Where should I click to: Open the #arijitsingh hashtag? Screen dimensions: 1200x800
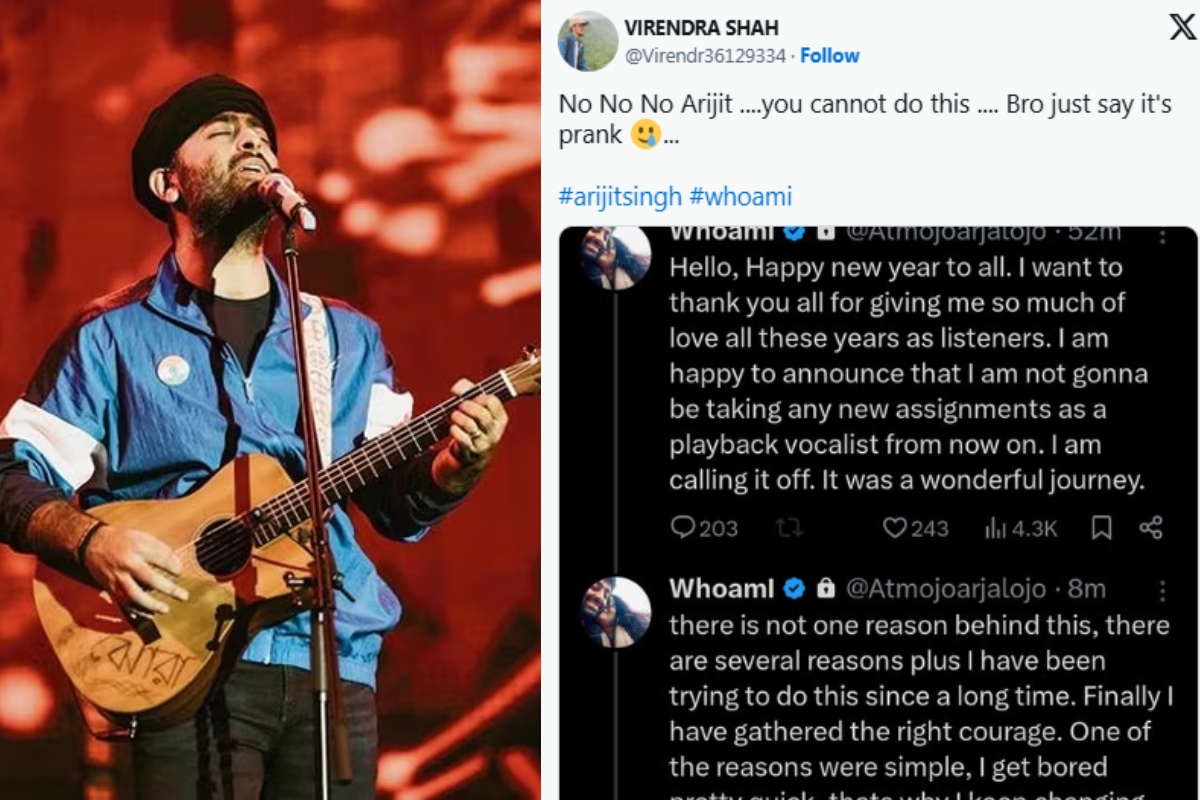point(620,196)
